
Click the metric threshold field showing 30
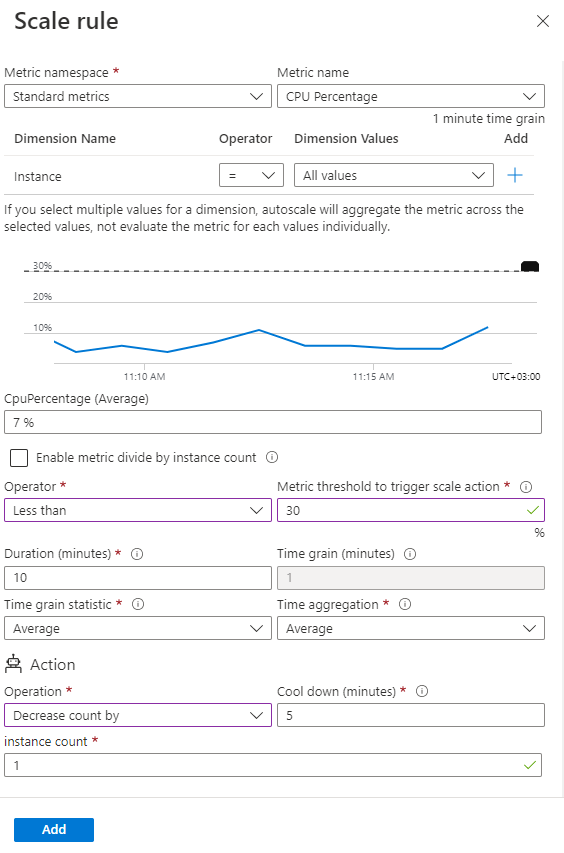pyautogui.click(x=411, y=510)
